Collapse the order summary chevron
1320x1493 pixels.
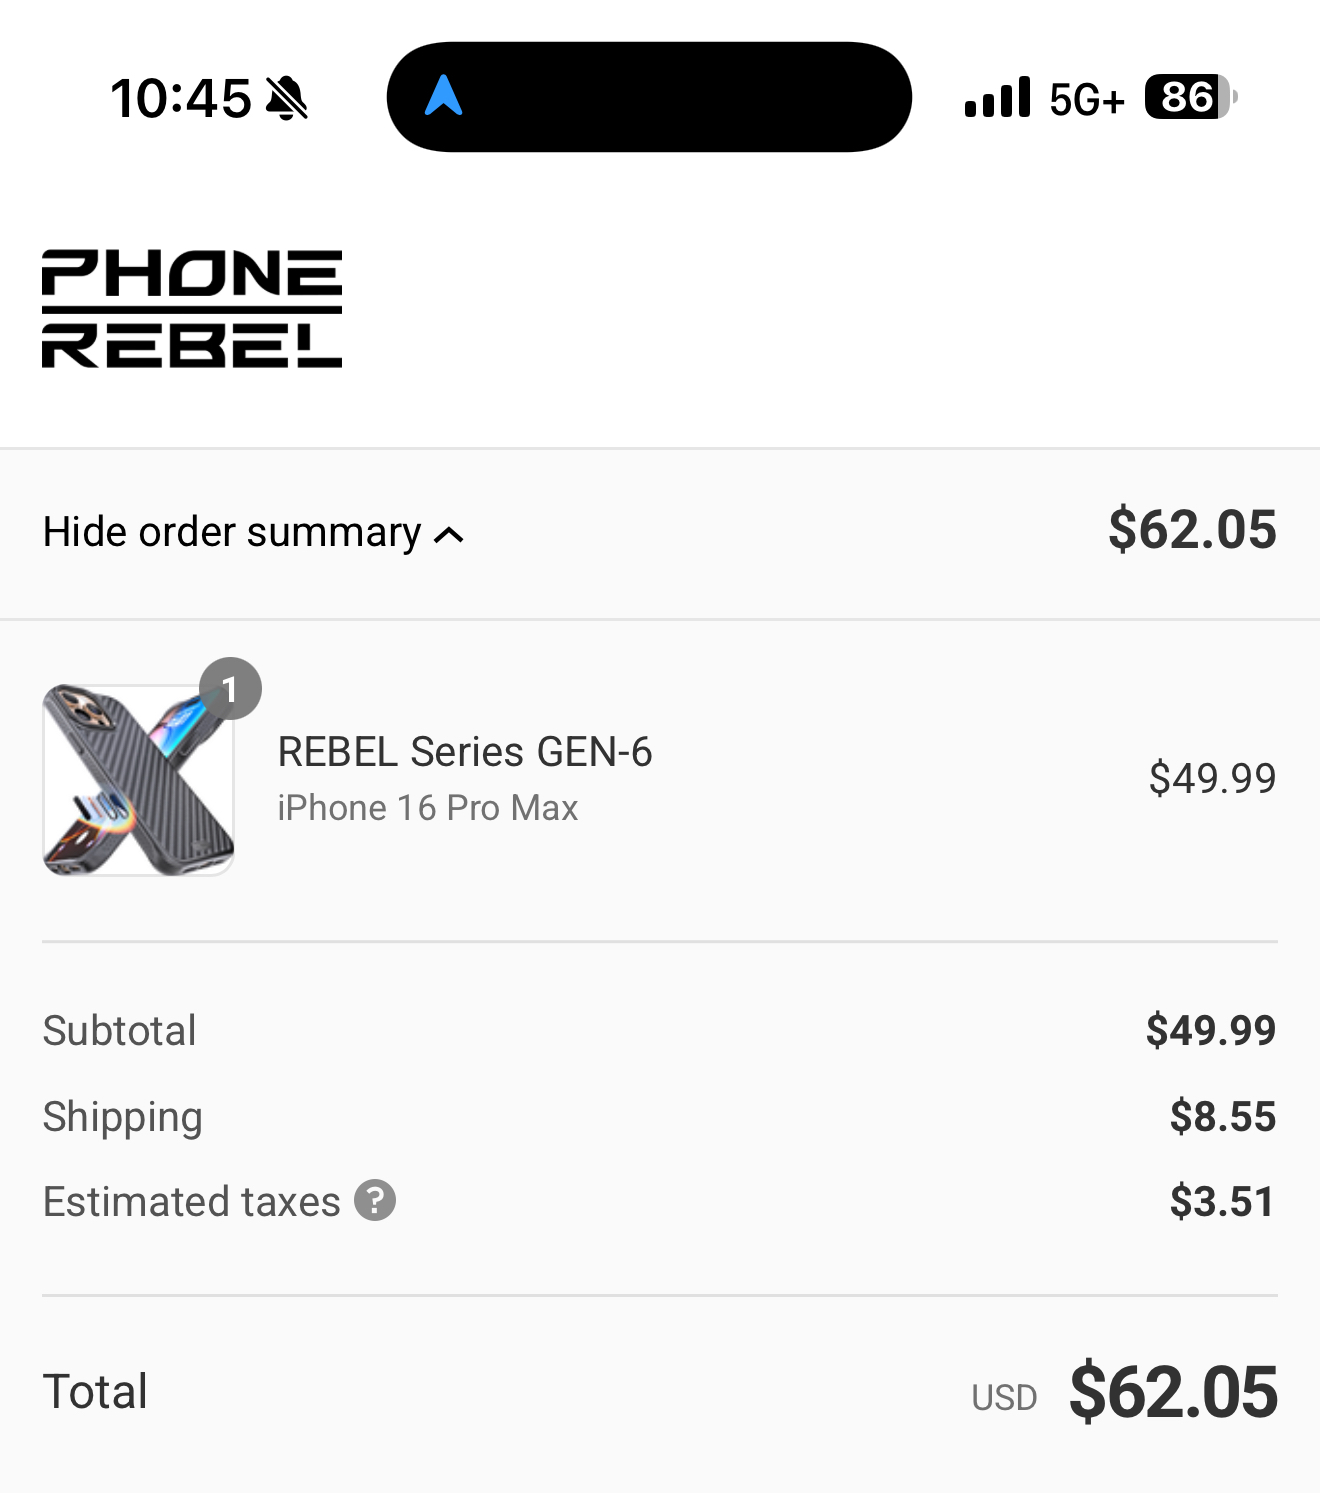pos(449,535)
